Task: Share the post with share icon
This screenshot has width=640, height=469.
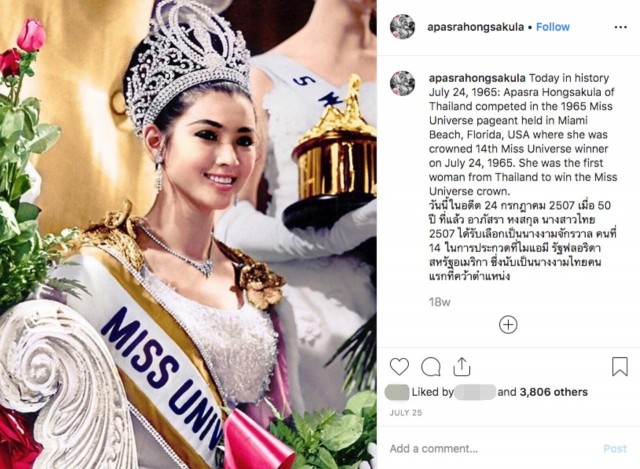Action: coord(462,367)
